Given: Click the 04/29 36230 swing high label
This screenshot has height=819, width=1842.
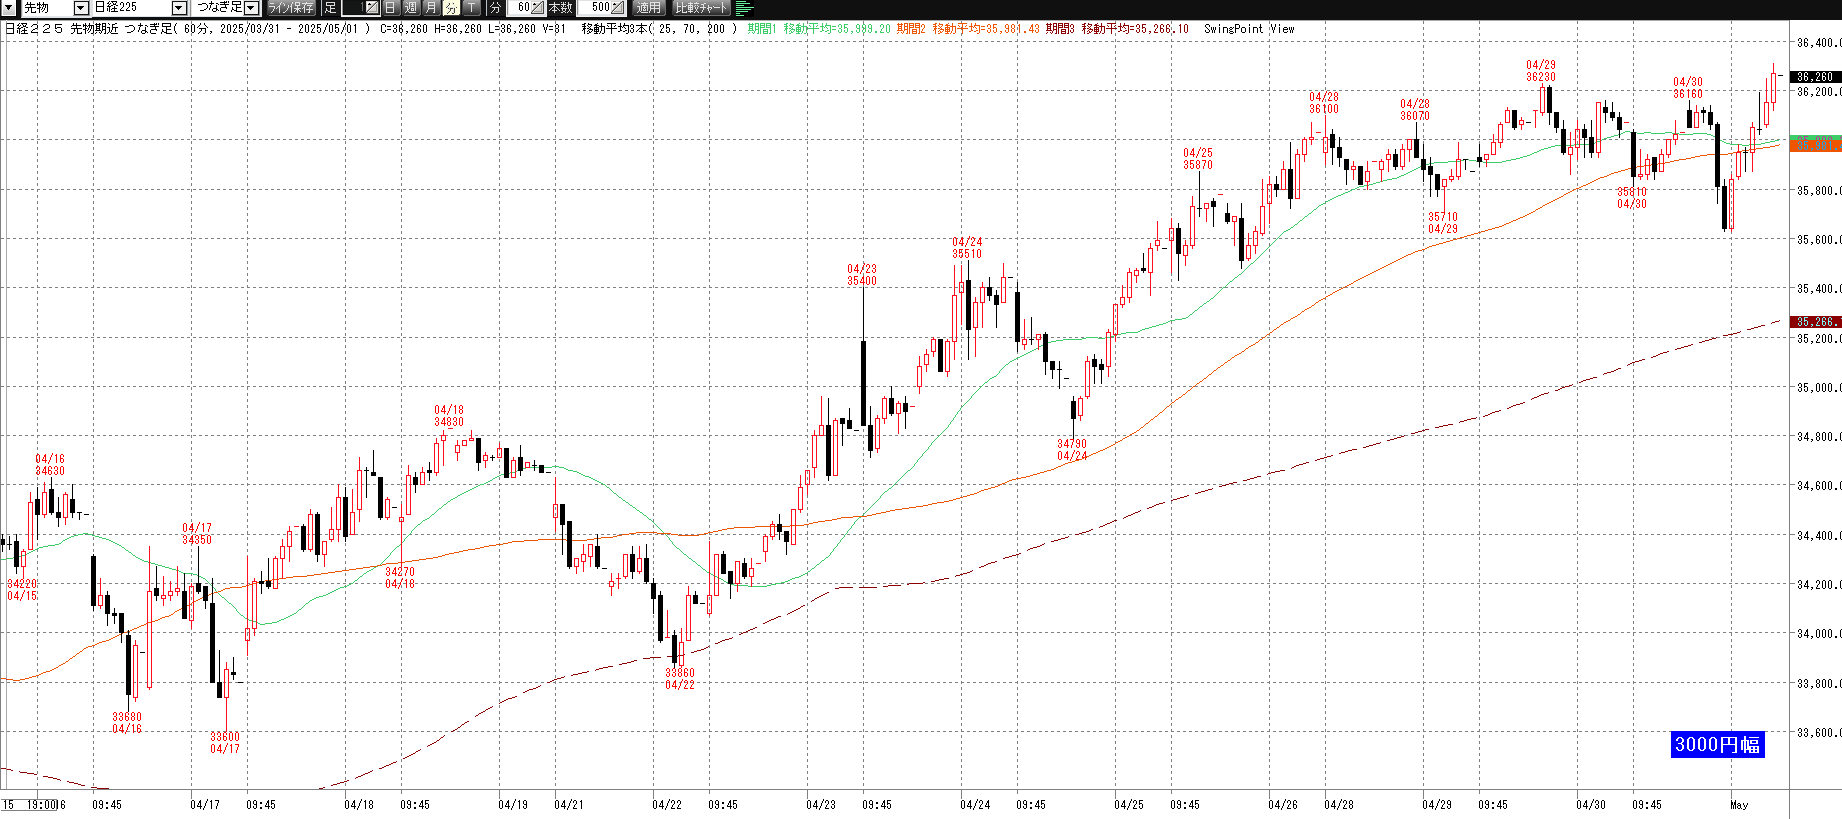Looking at the screenshot, I should point(1540,71).
